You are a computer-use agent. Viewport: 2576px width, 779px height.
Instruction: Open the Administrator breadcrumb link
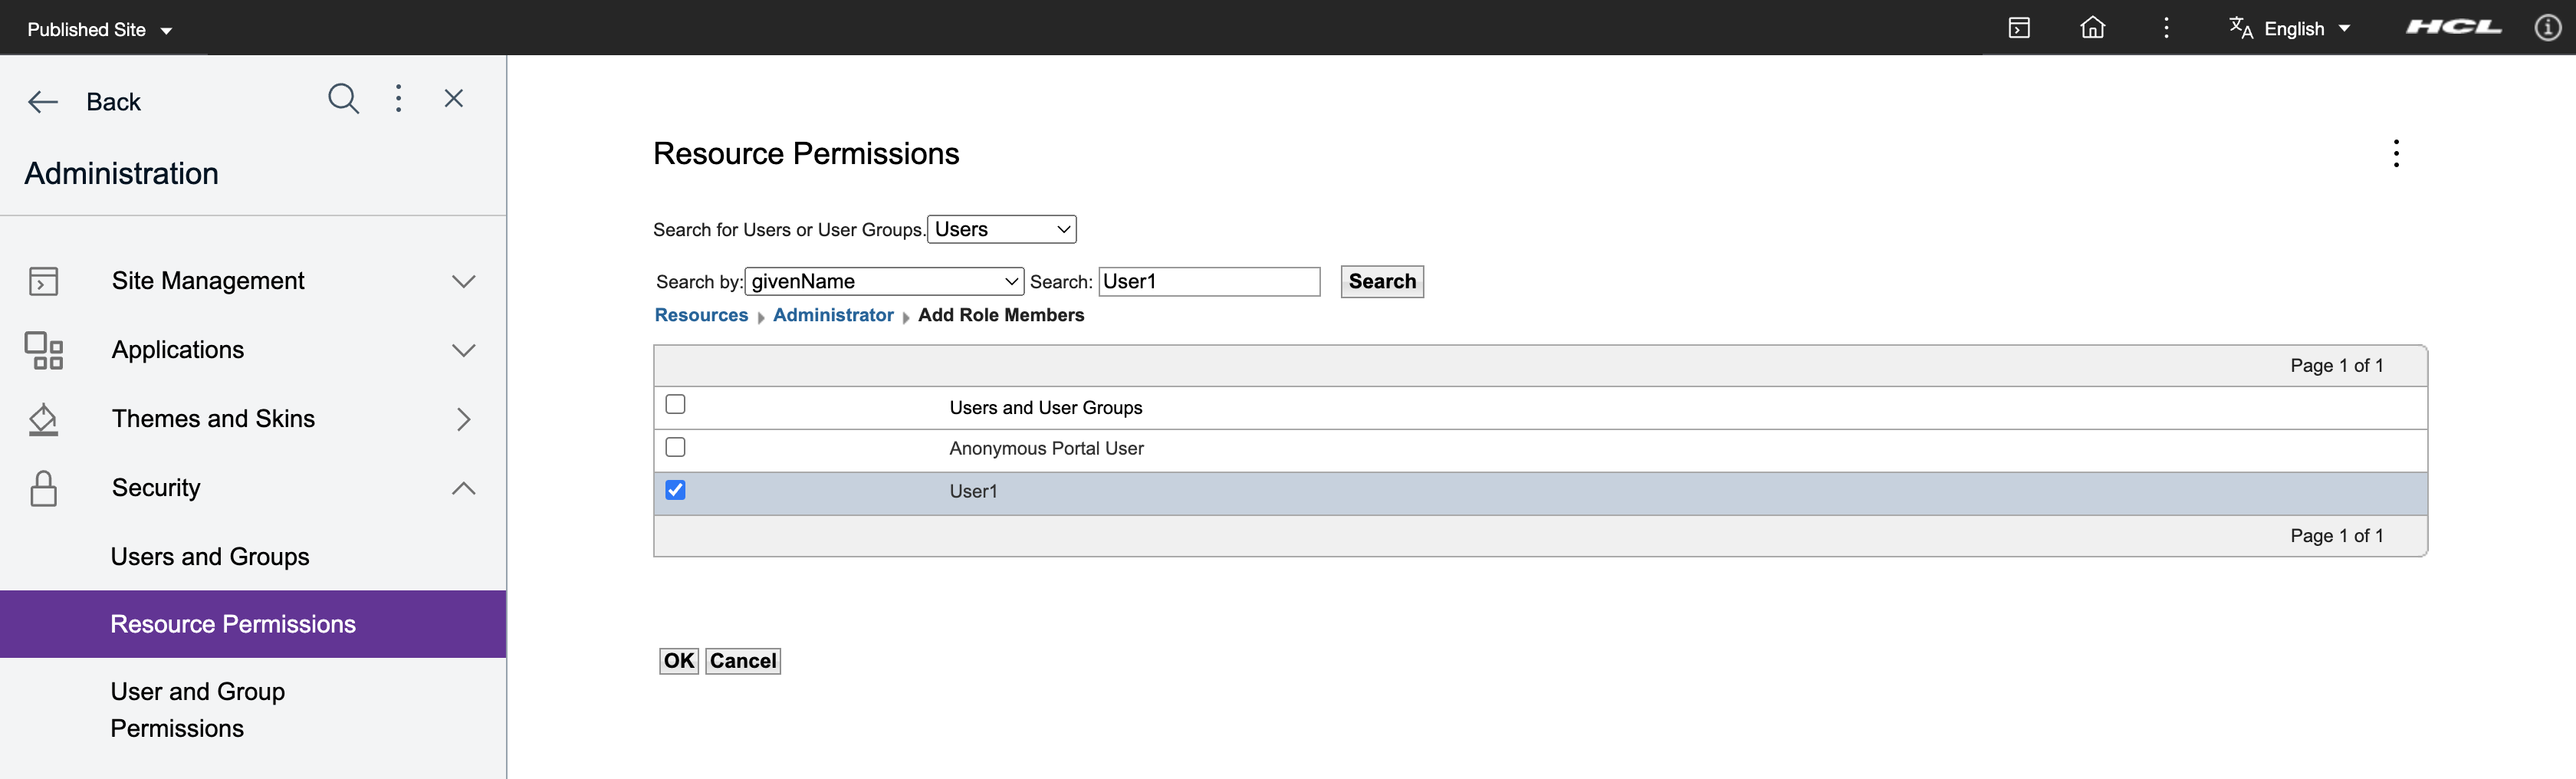tap(833, 315)
